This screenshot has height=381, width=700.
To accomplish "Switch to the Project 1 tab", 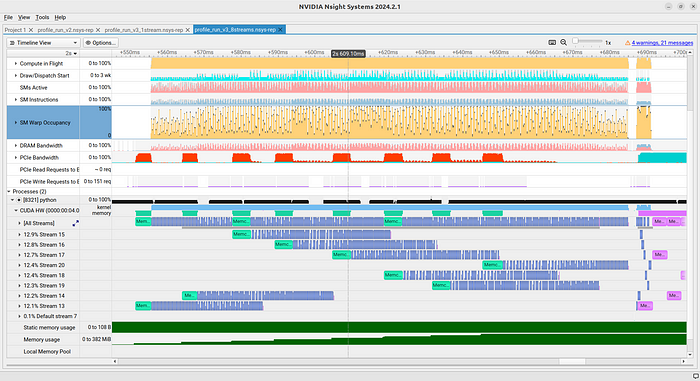I will pyautogui.click(x=15, y=30).
